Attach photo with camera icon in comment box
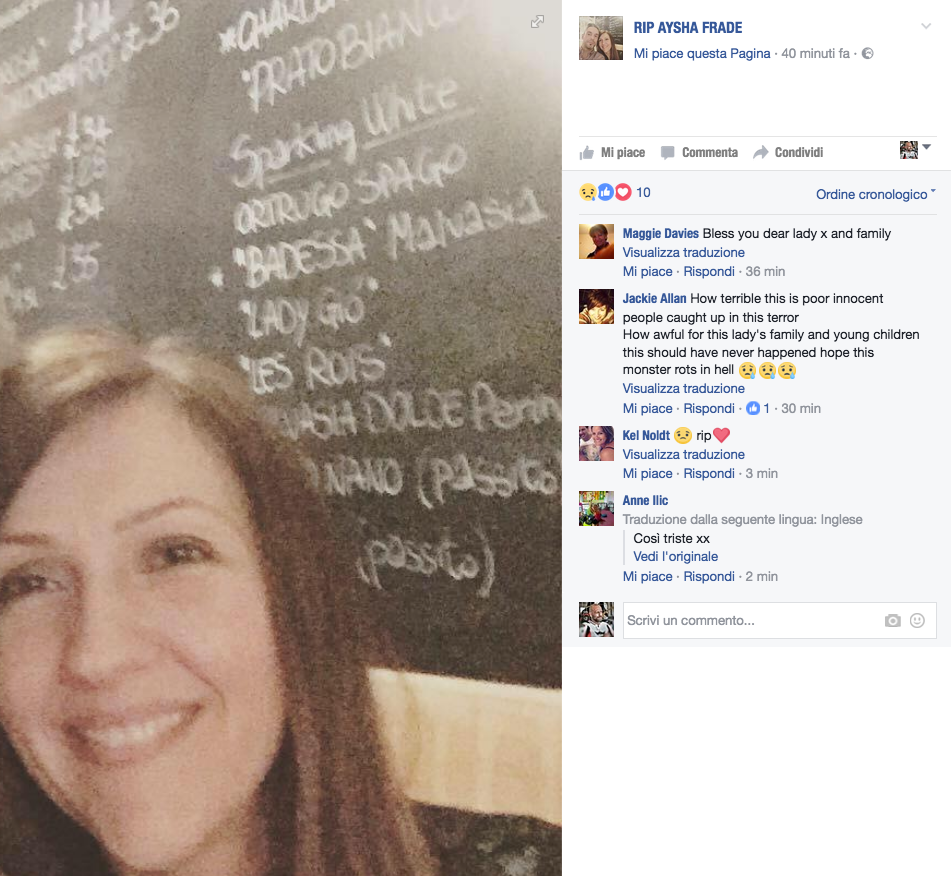Screen dimensions: 951x876 892,621
